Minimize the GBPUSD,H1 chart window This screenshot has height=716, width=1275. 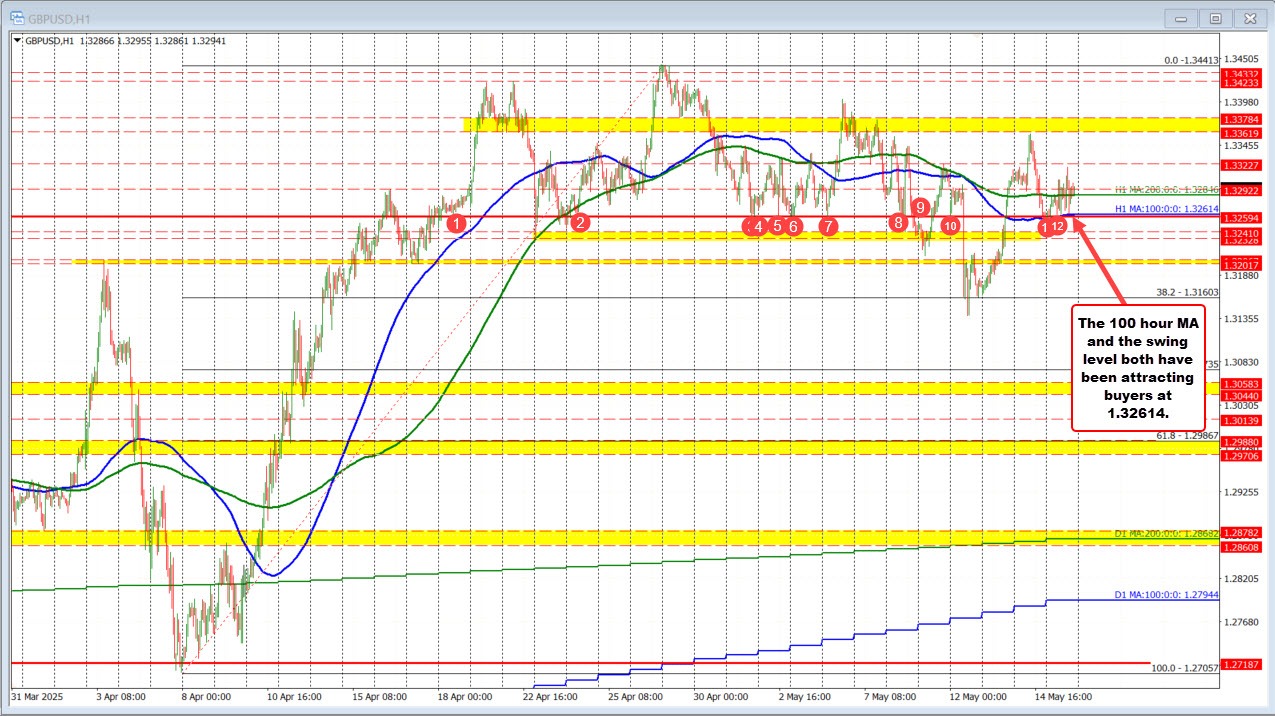[x=1180, y=18]
